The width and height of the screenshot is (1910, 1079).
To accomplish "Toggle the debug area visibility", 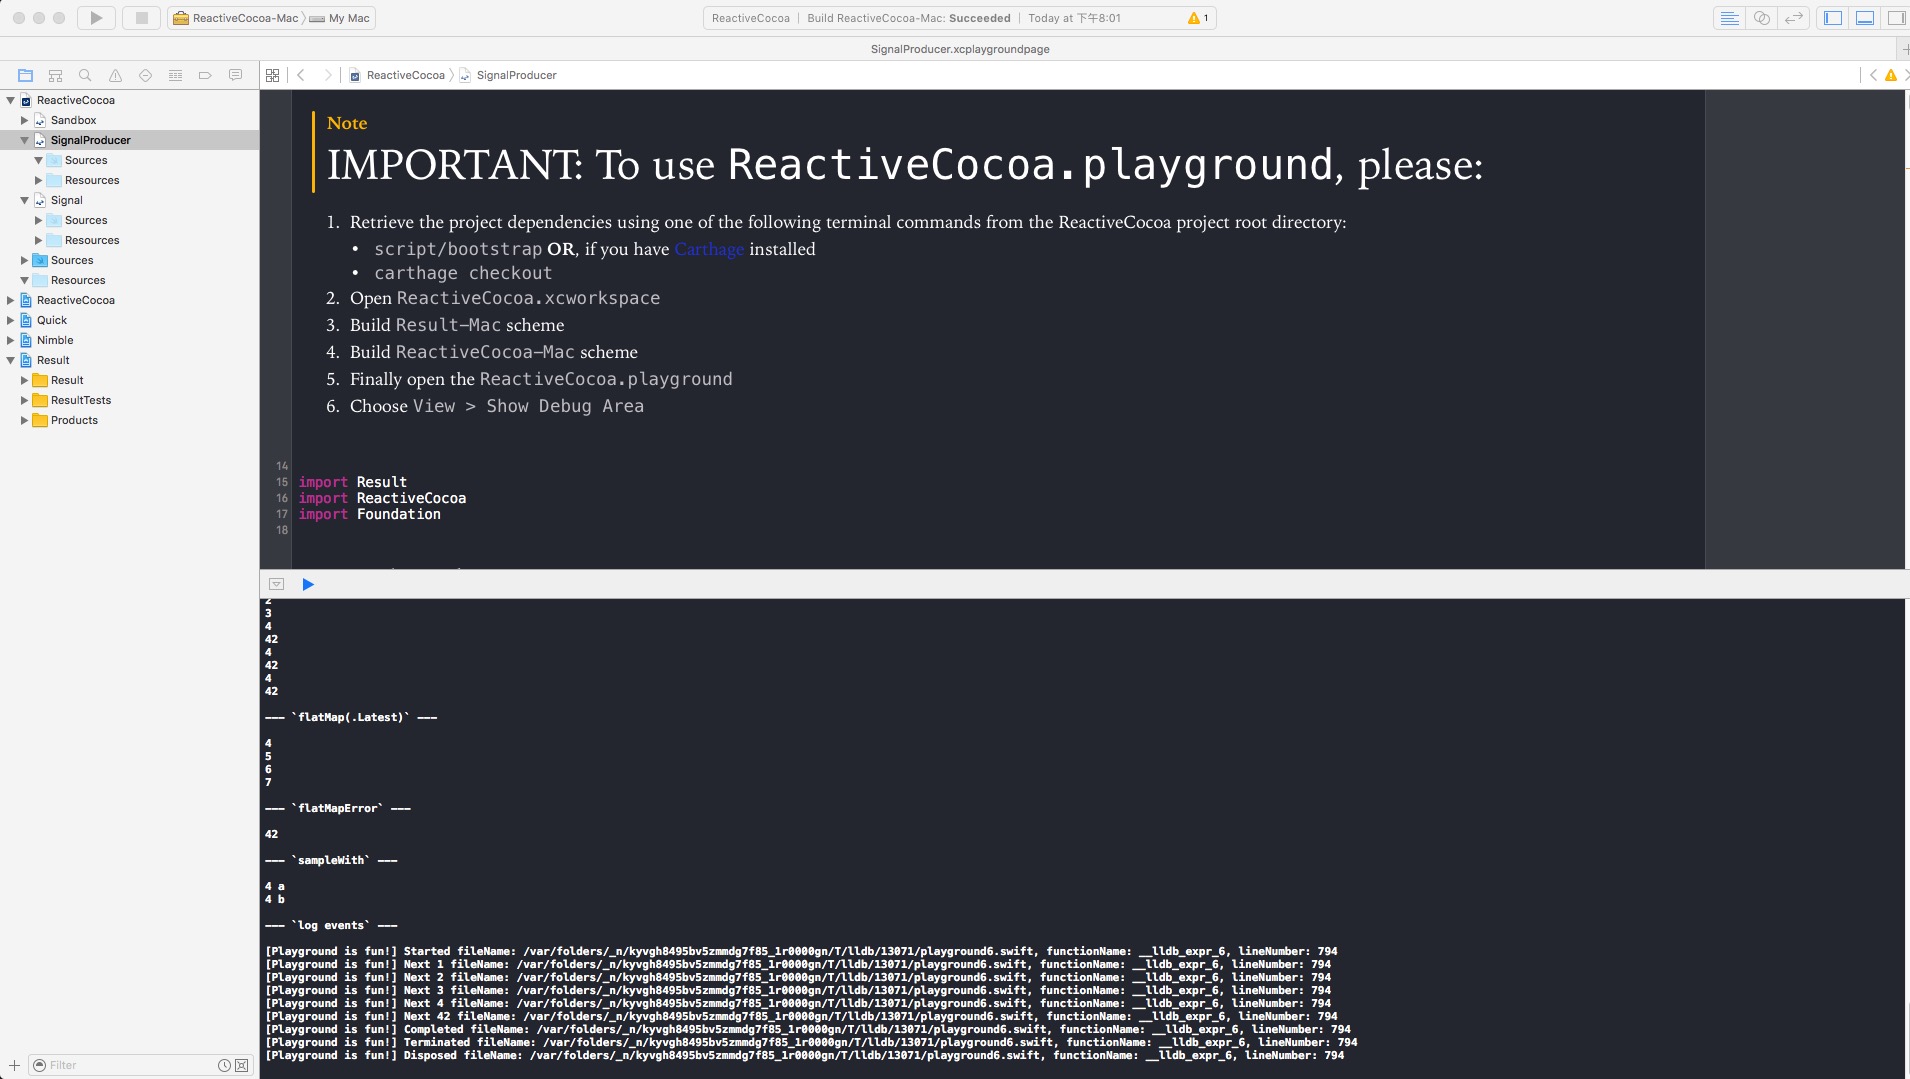I will pyautogui.click(x=1865, y=18).
